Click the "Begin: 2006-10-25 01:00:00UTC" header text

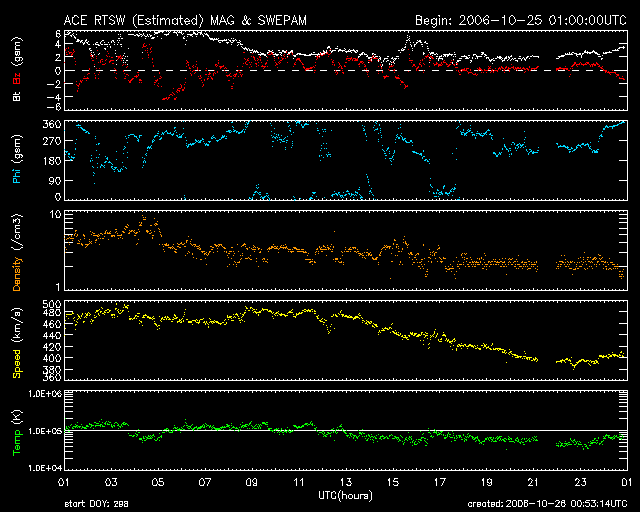[x=521, y=20]
